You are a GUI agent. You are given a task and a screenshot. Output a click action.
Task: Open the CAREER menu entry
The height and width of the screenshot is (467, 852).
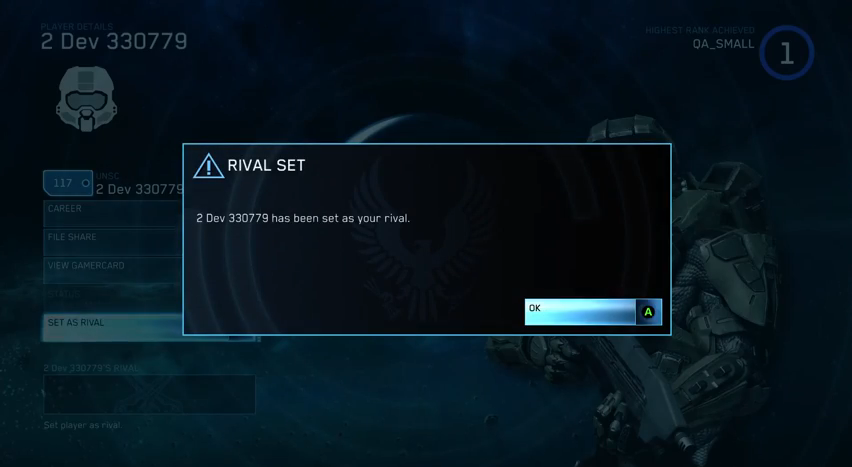point(112,214)
